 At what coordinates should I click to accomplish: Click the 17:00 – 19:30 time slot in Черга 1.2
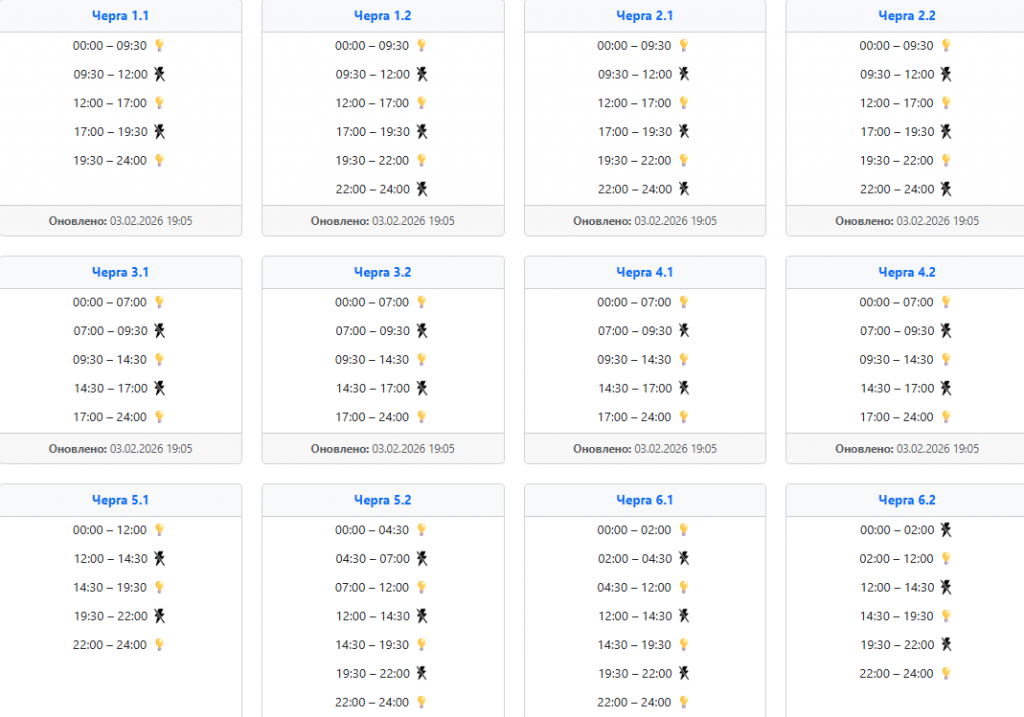[x=373, y=132]
